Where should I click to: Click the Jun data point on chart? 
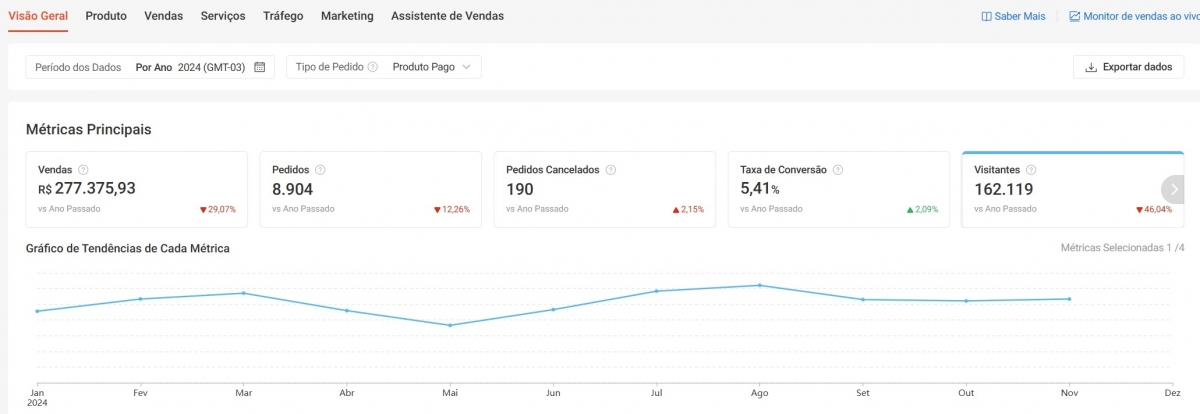click(x=553, y=309)
